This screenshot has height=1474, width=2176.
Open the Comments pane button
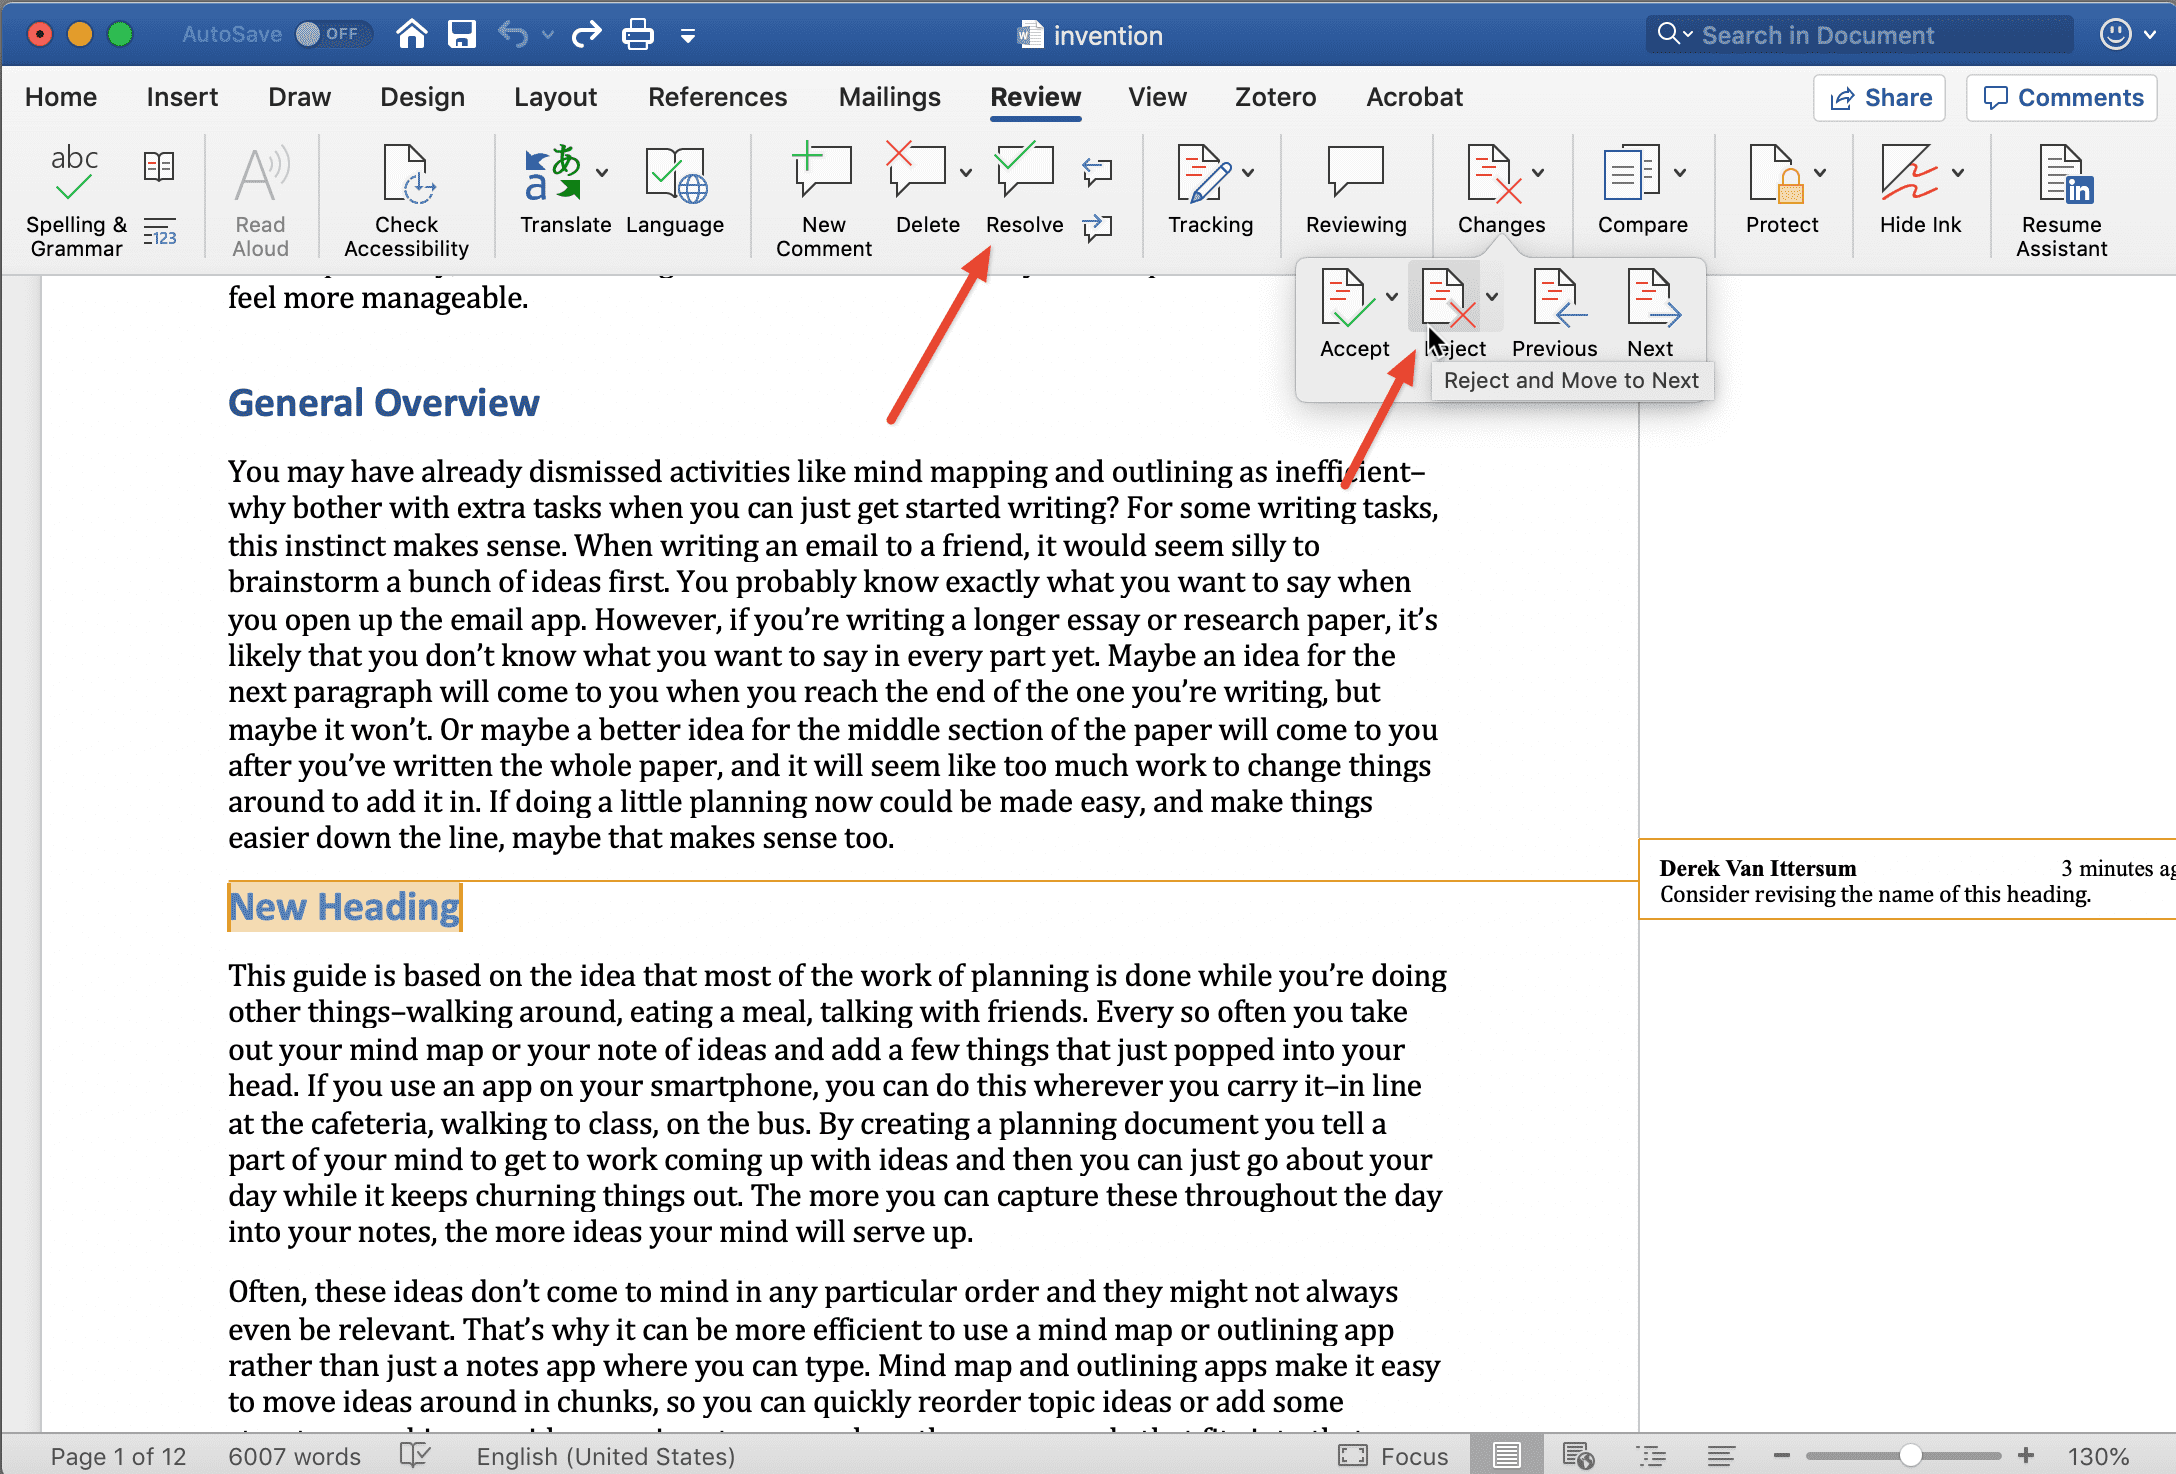coord(2062,98)
